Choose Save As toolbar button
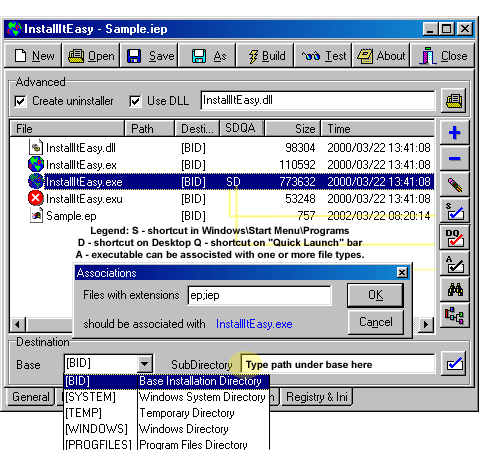 [x=207, y=56]
